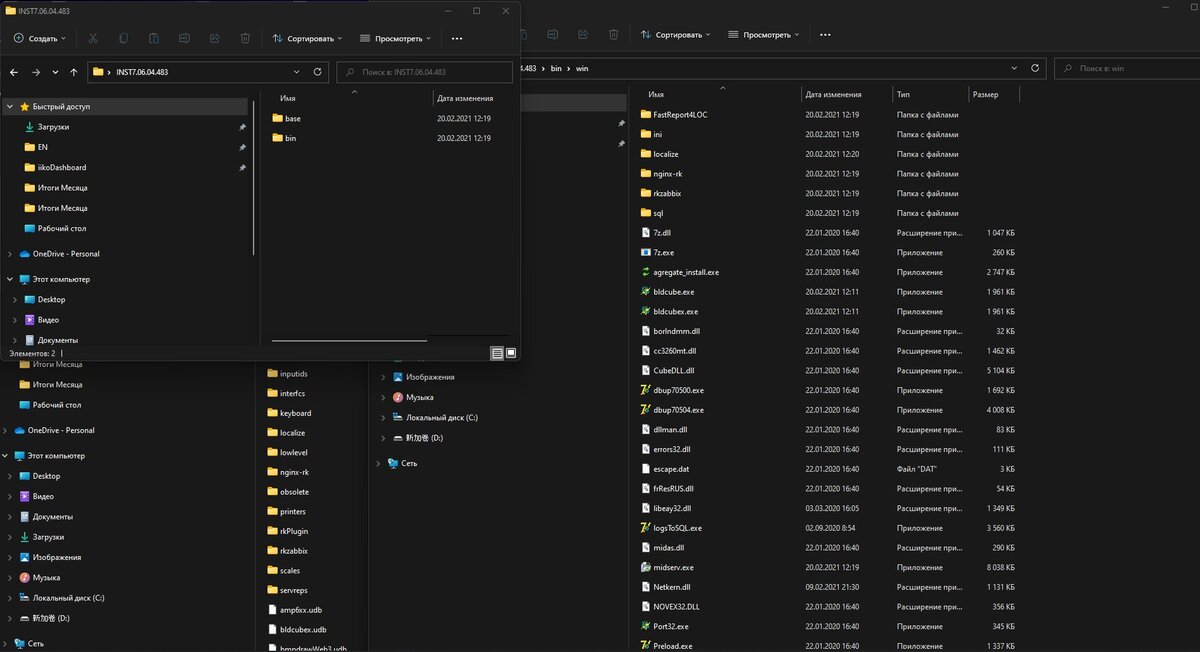The image size is (1200, 652).
Task: Open the Сортировать menu in the win window
Action: (x=675, y=34)
